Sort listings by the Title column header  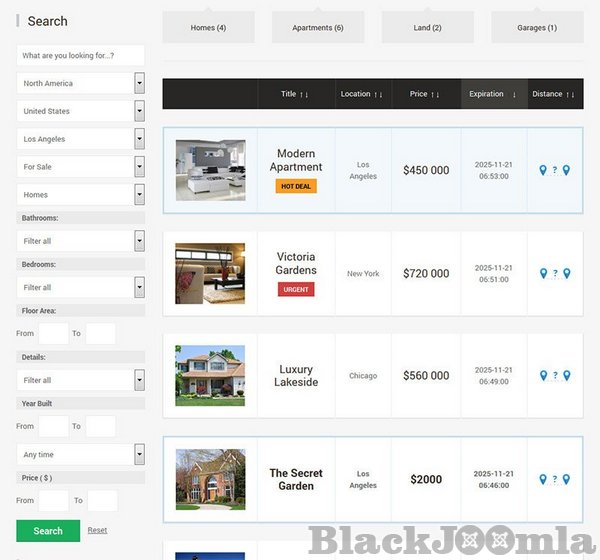295,94
